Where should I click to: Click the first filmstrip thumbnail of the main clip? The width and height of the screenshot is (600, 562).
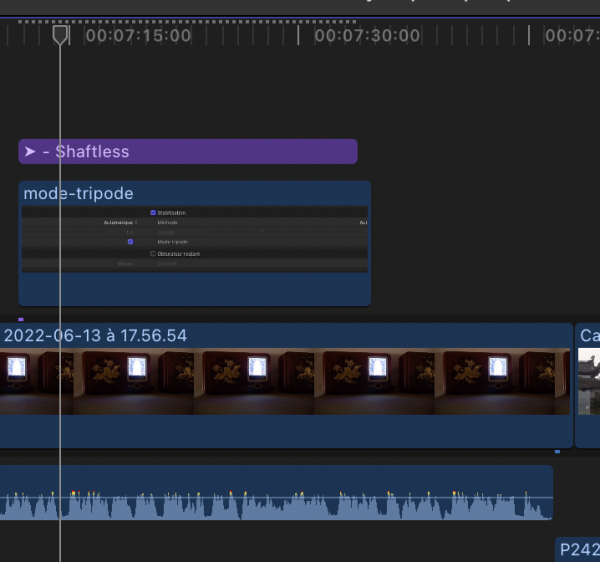tap(35, 381)
